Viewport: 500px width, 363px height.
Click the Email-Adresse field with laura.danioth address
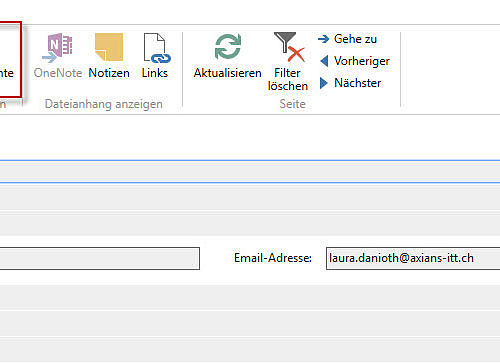pos(413,258)
